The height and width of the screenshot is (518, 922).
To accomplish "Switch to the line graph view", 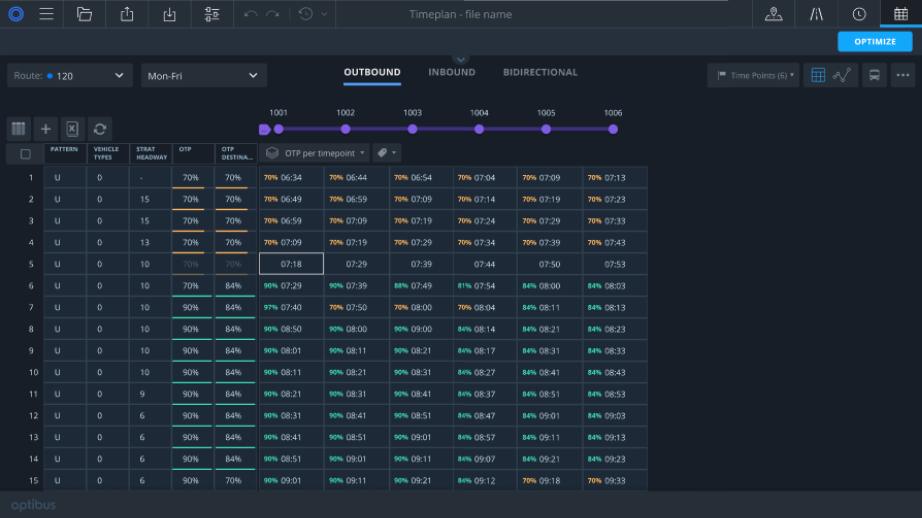I will 843,75.
